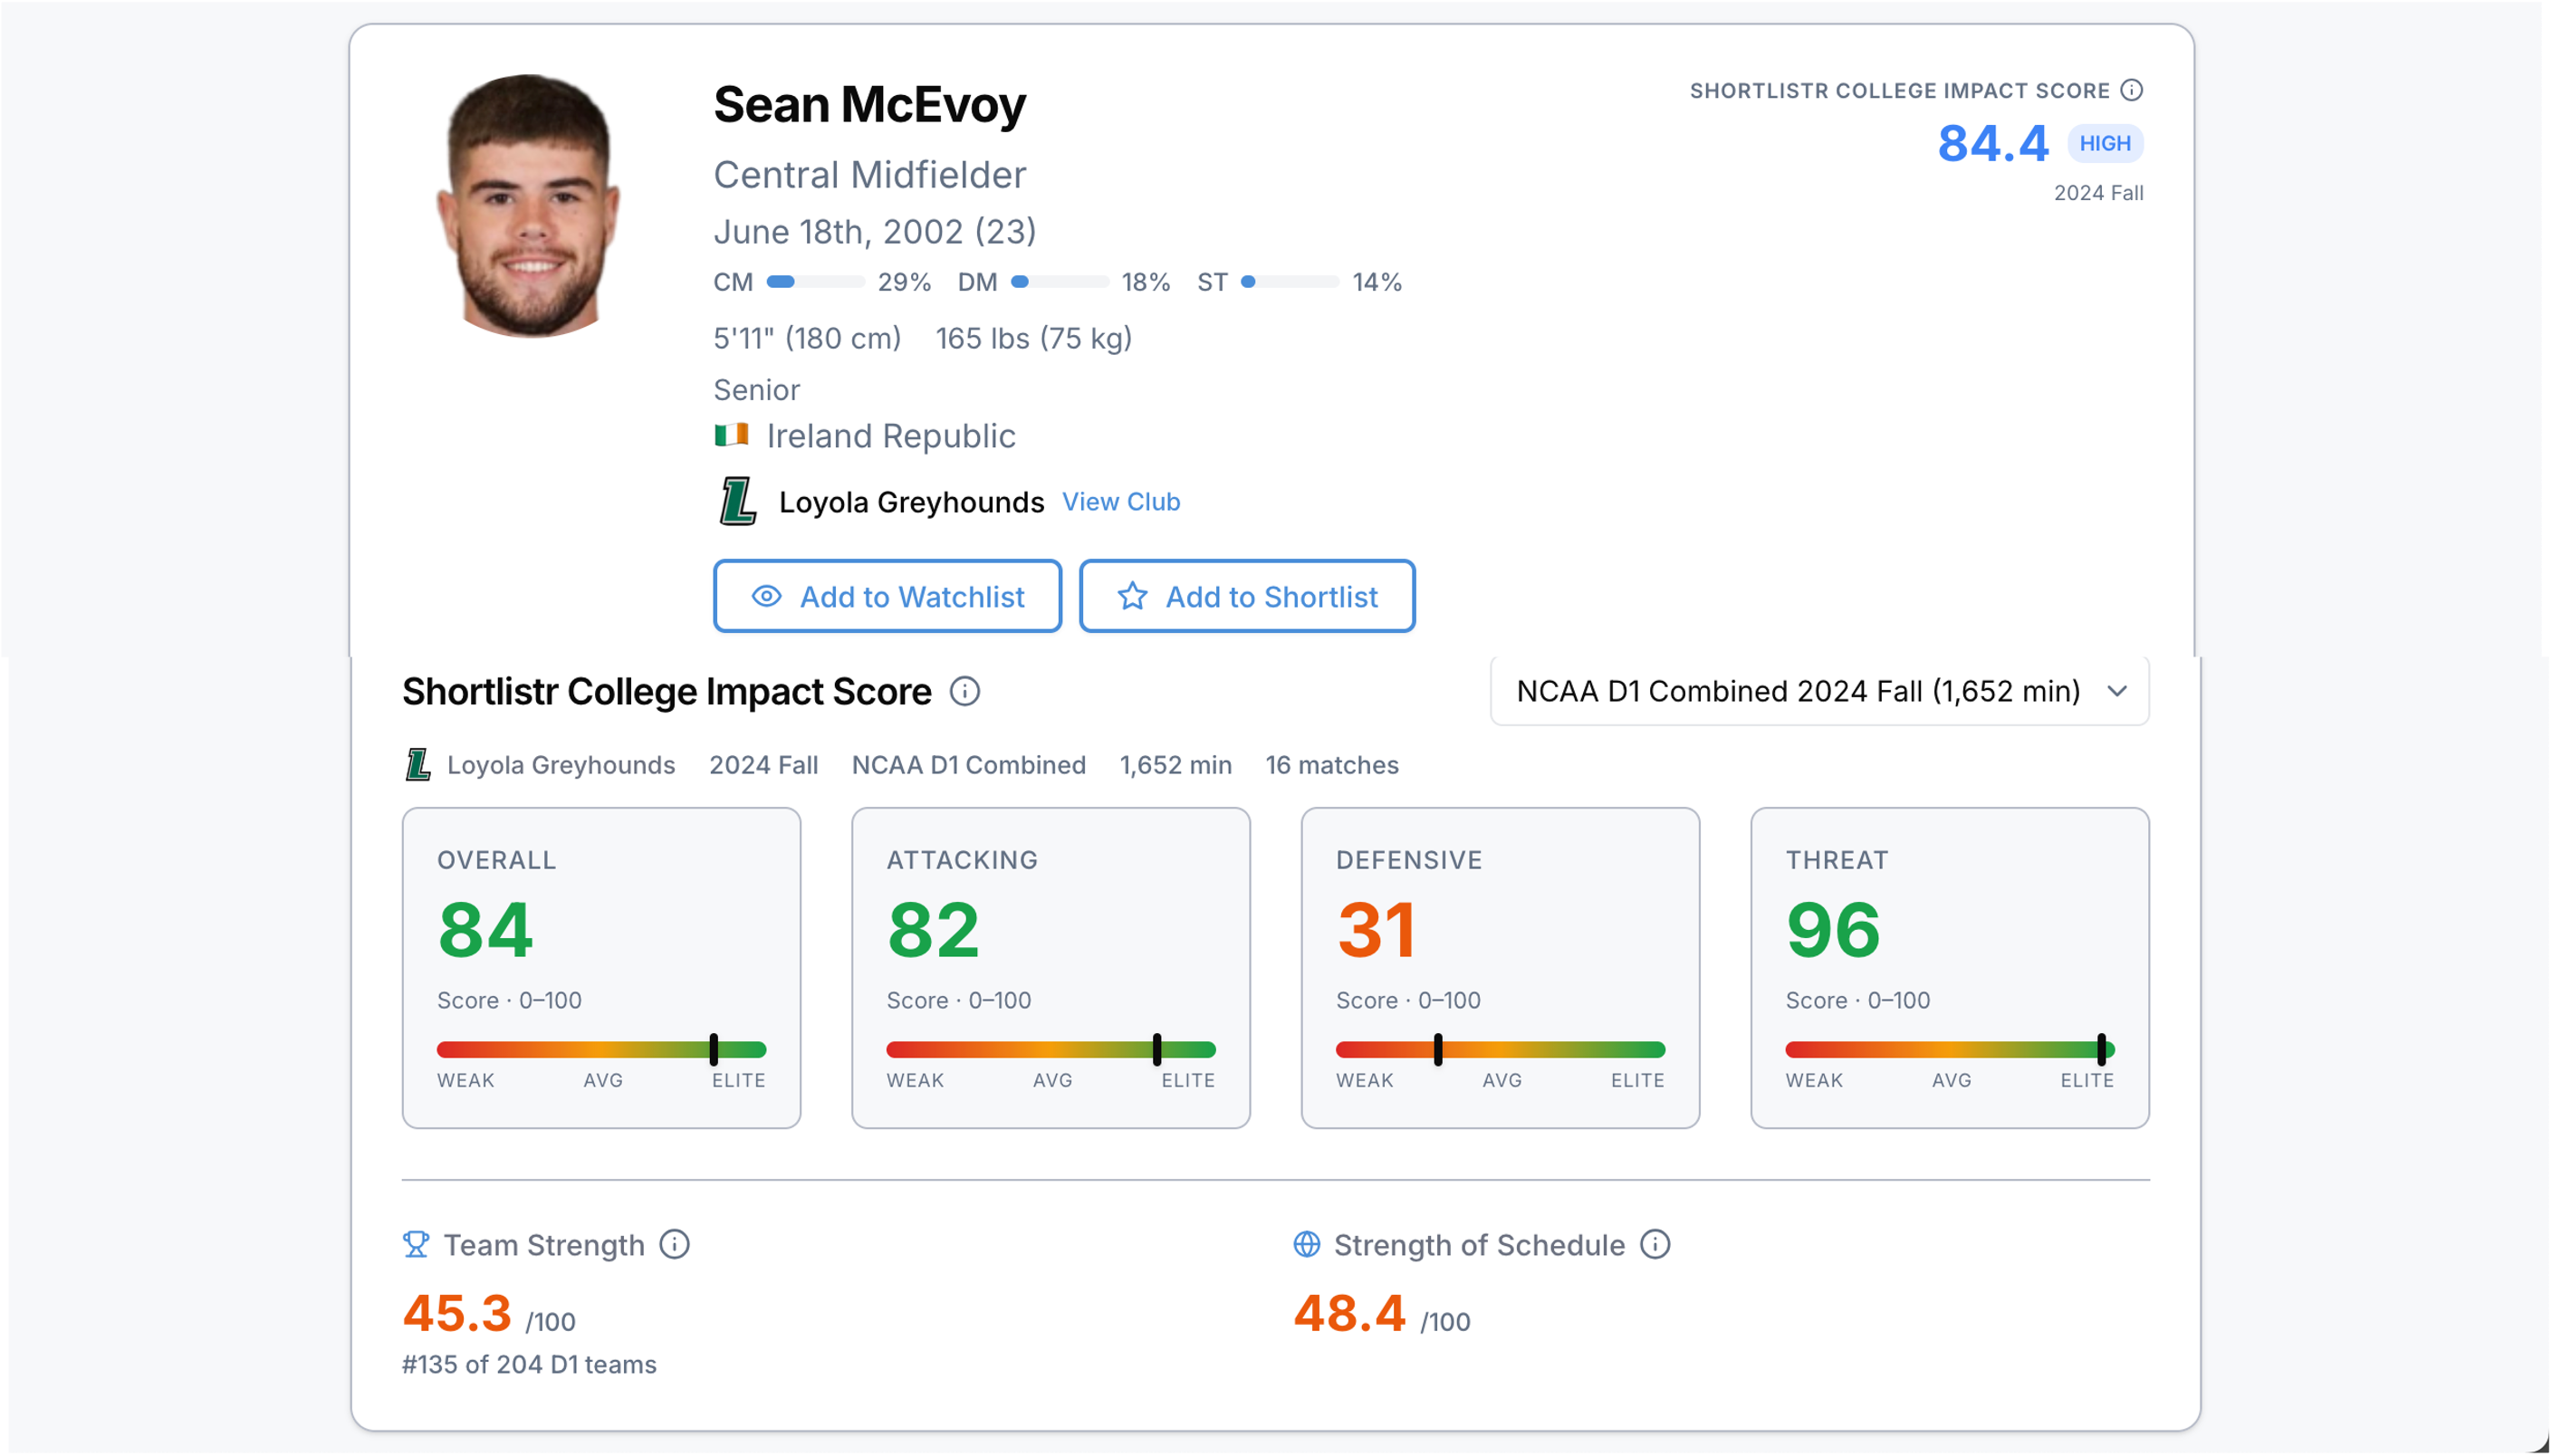The width and height of the screenshot is (2552, 1456).
Task: Click the Add to Shortlist button label
Action: pyautogui.click(x=1272, y=597)
